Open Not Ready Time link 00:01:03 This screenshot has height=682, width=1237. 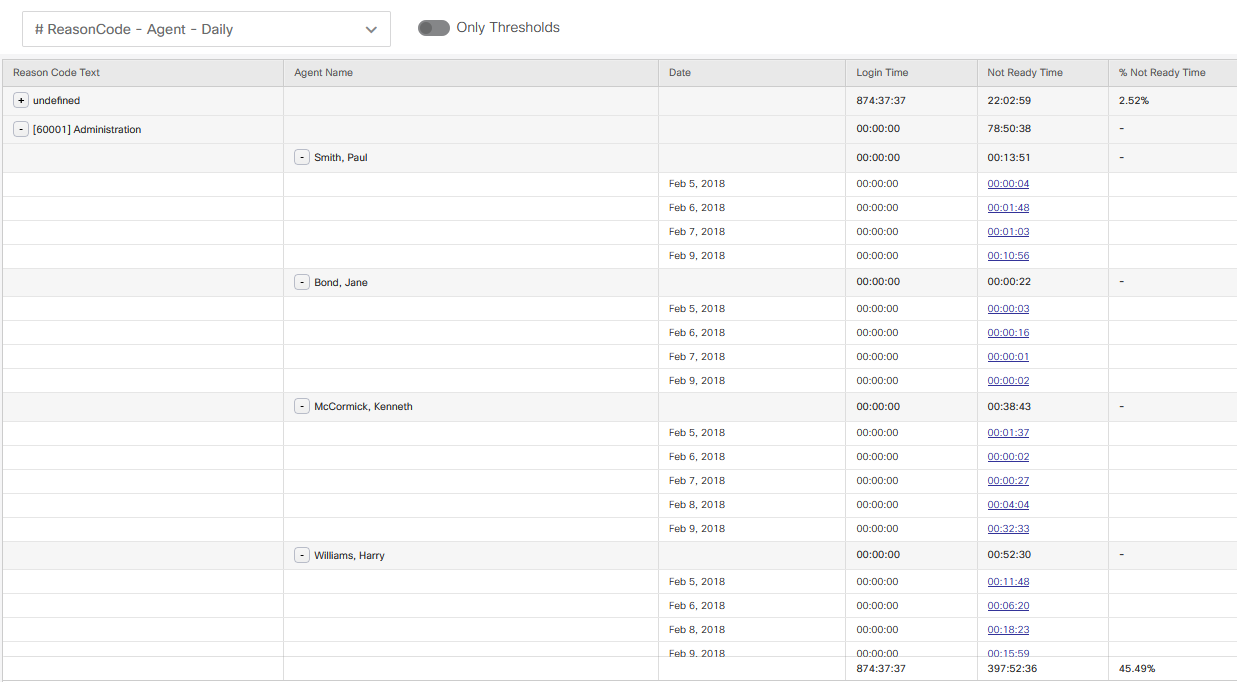click(1008, 232)
